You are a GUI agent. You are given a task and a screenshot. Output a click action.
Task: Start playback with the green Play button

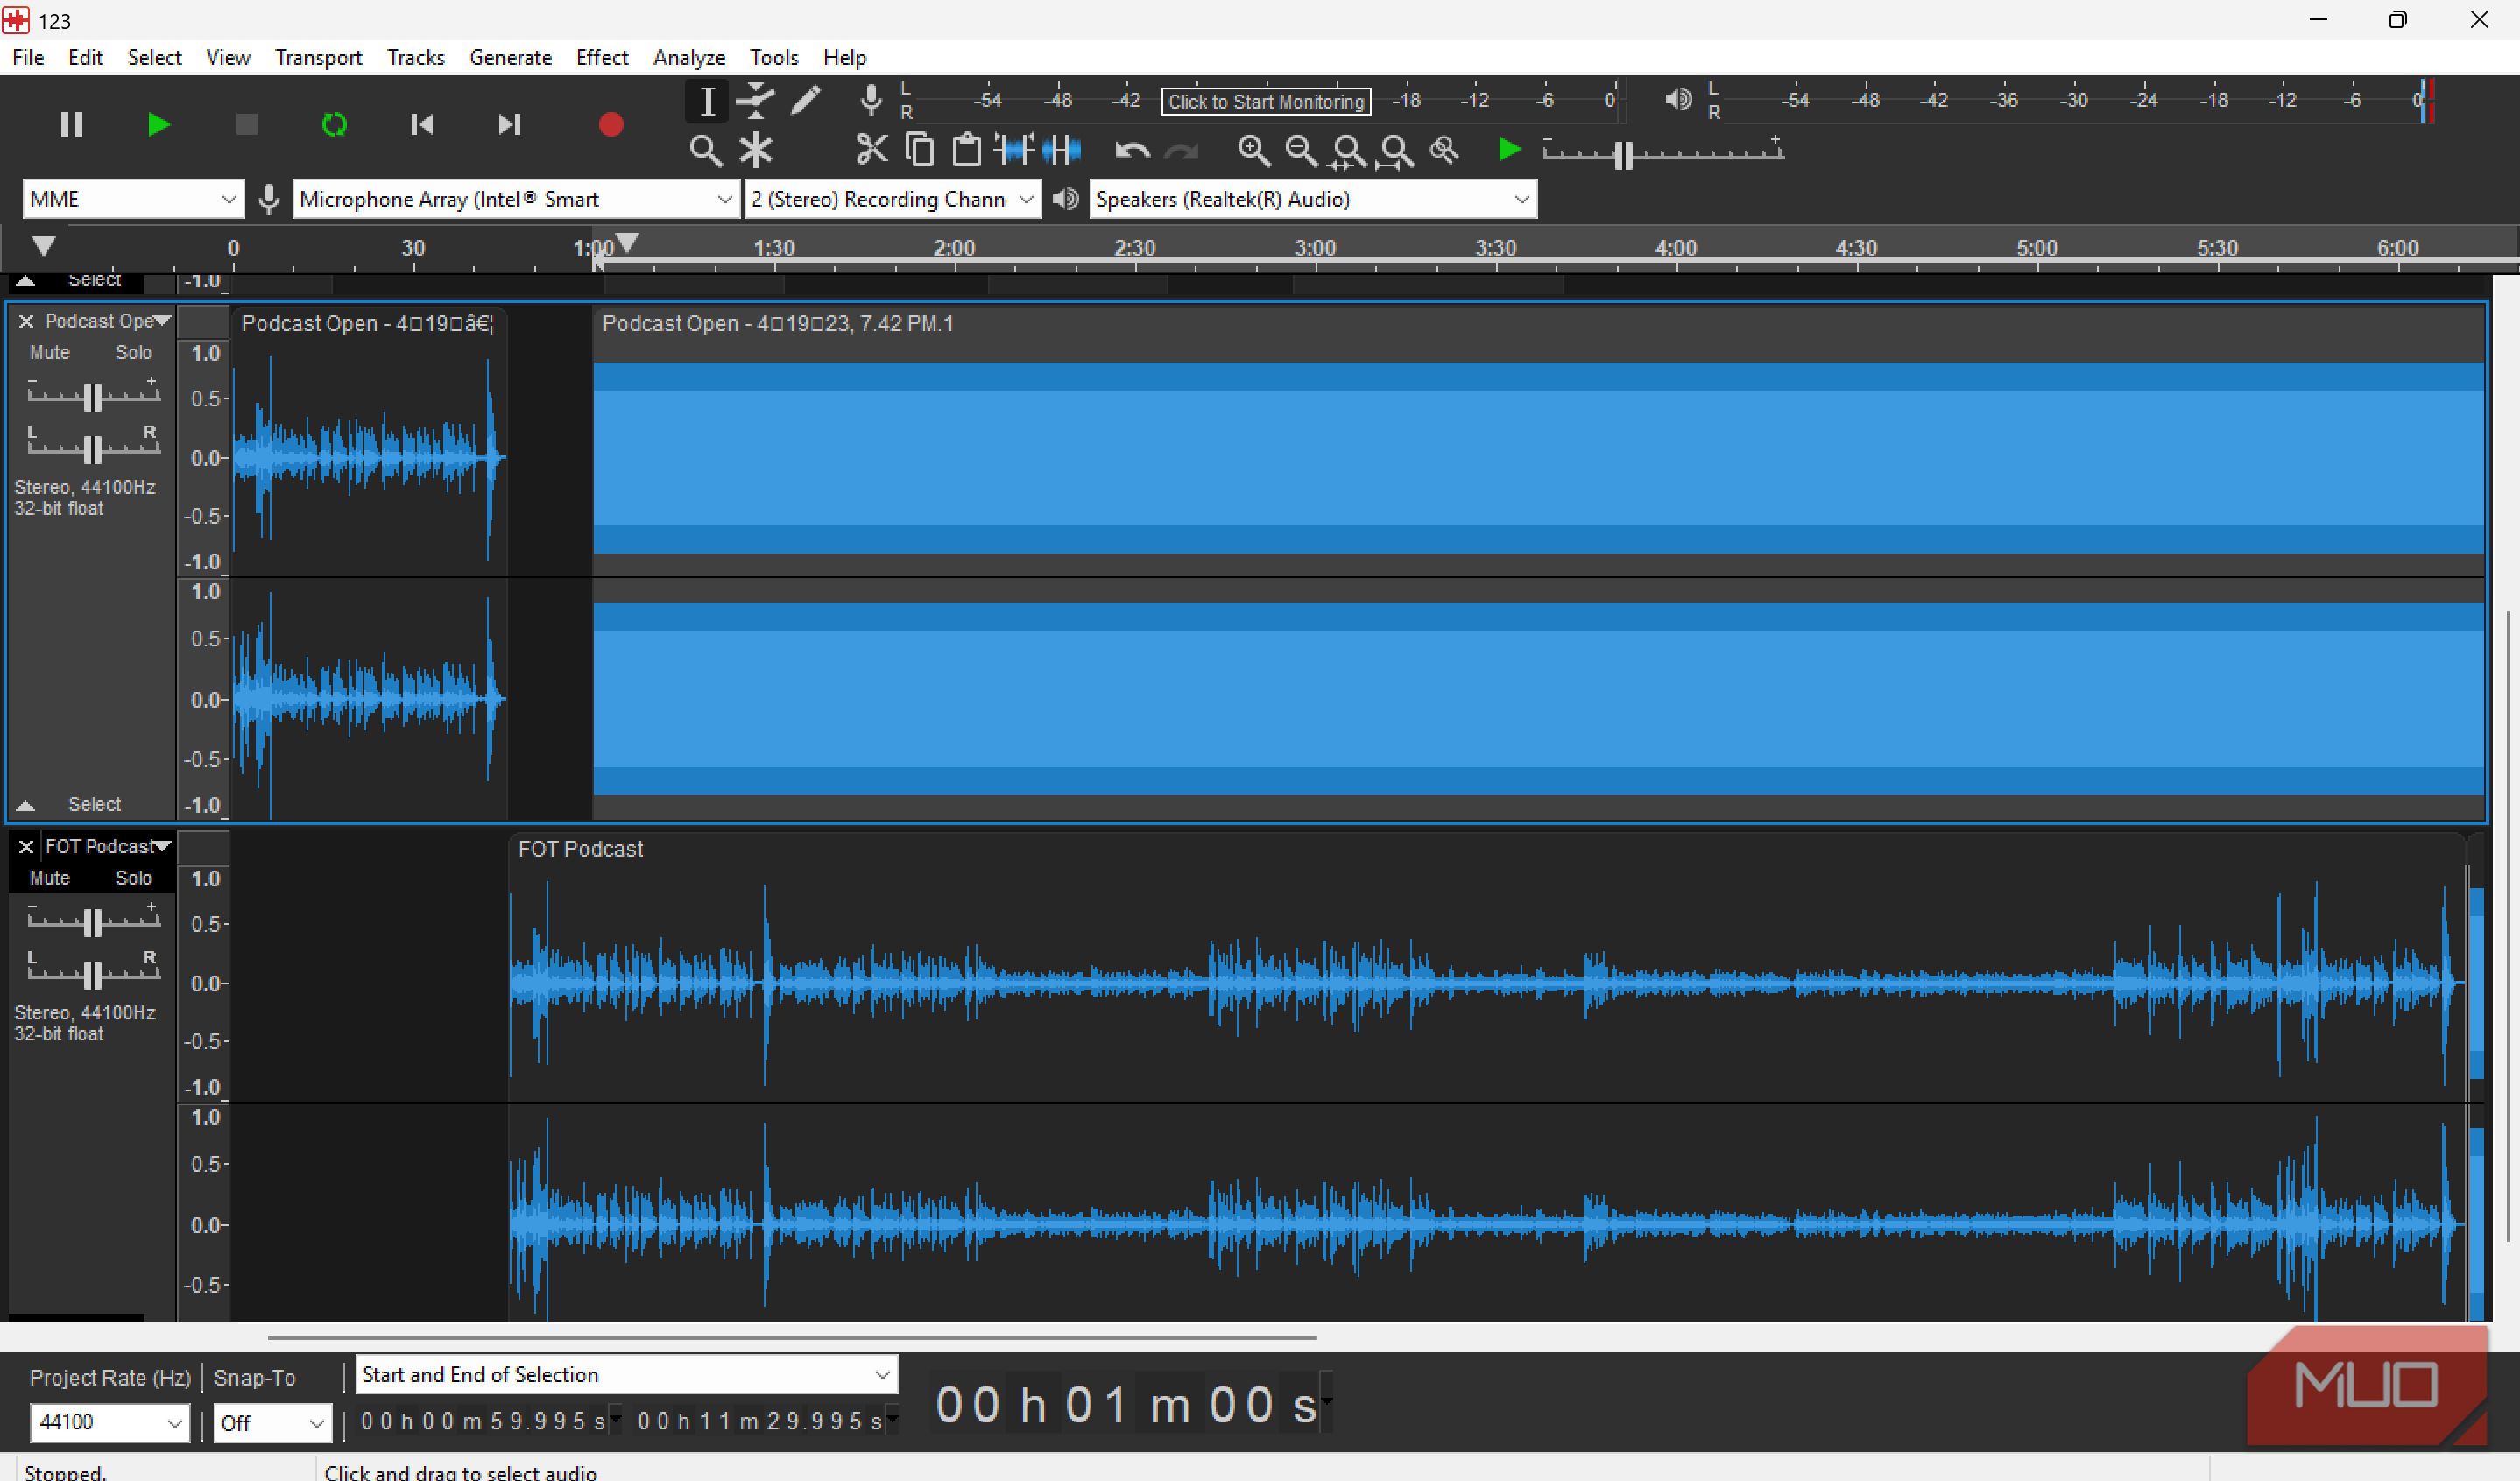(x=158, y=124)
